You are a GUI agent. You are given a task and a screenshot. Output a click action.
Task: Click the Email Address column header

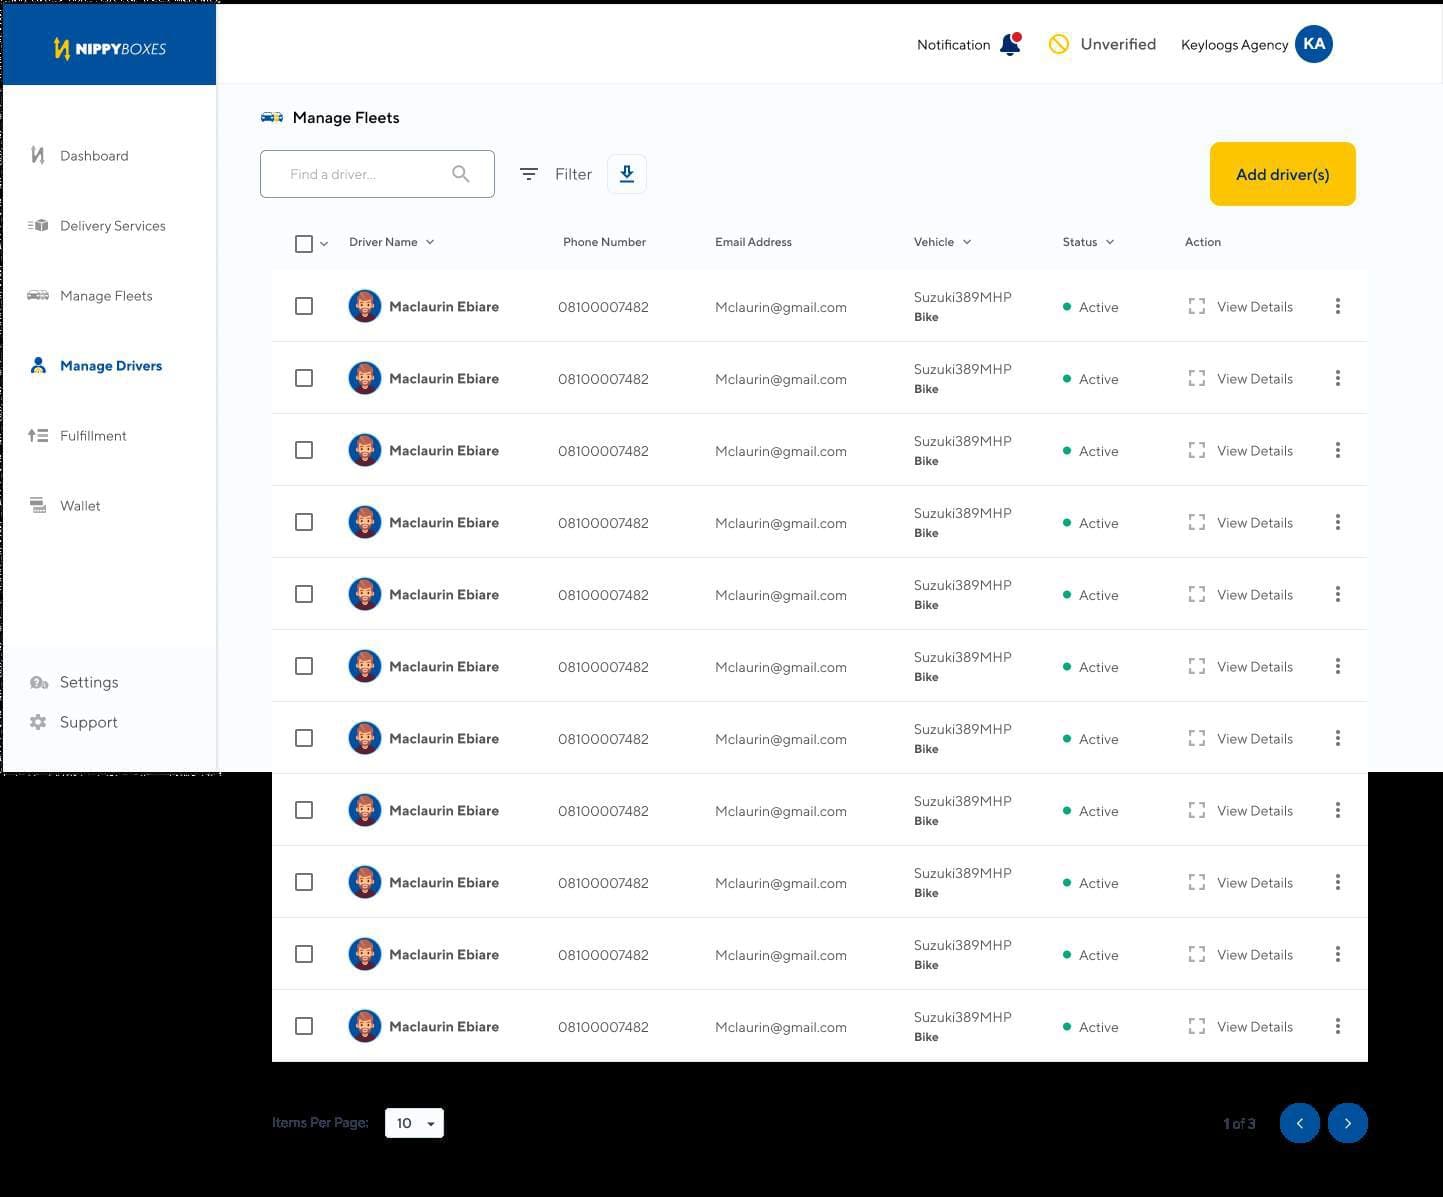coord(753,242)
